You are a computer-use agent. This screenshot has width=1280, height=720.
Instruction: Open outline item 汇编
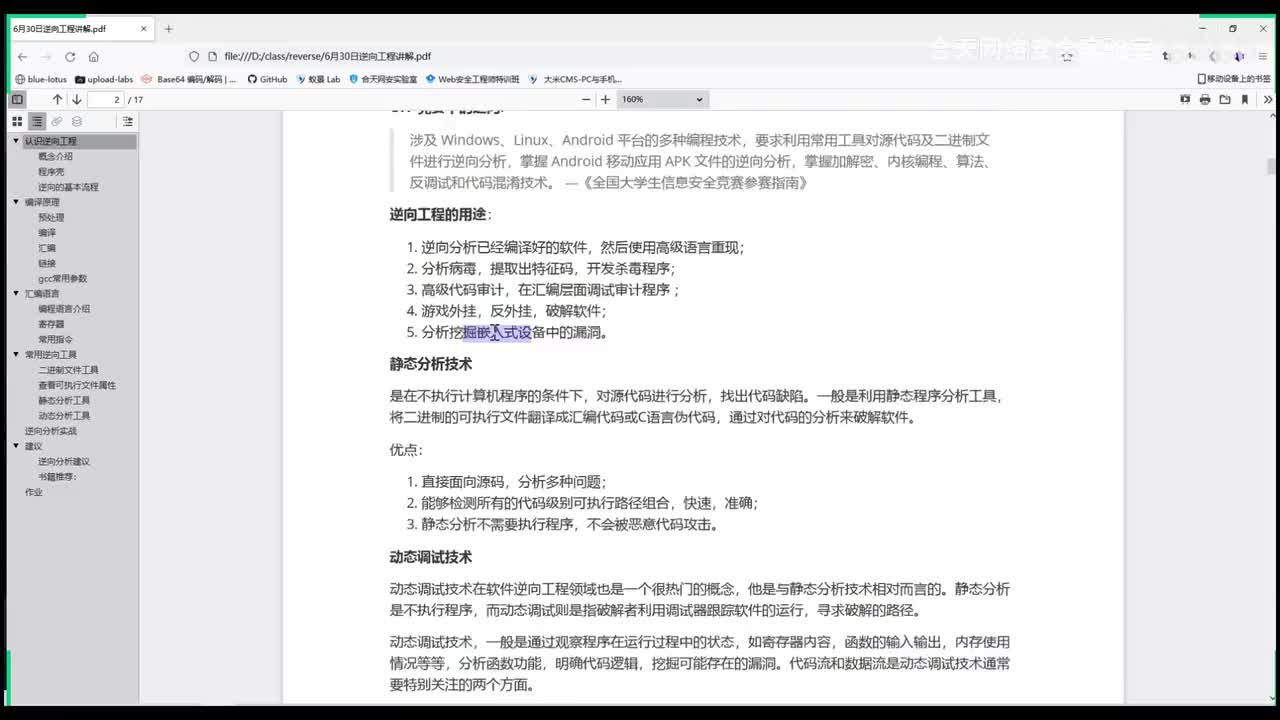click(47, 248)
